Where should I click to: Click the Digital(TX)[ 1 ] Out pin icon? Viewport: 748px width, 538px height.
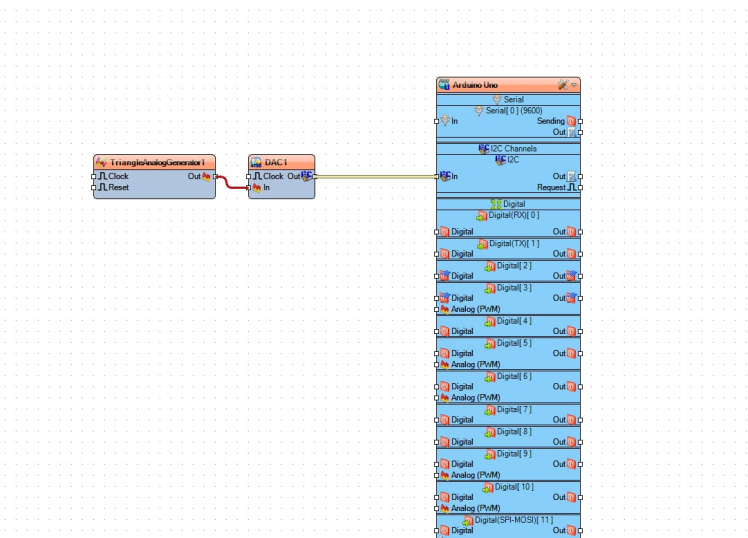(x=571, y=254)
